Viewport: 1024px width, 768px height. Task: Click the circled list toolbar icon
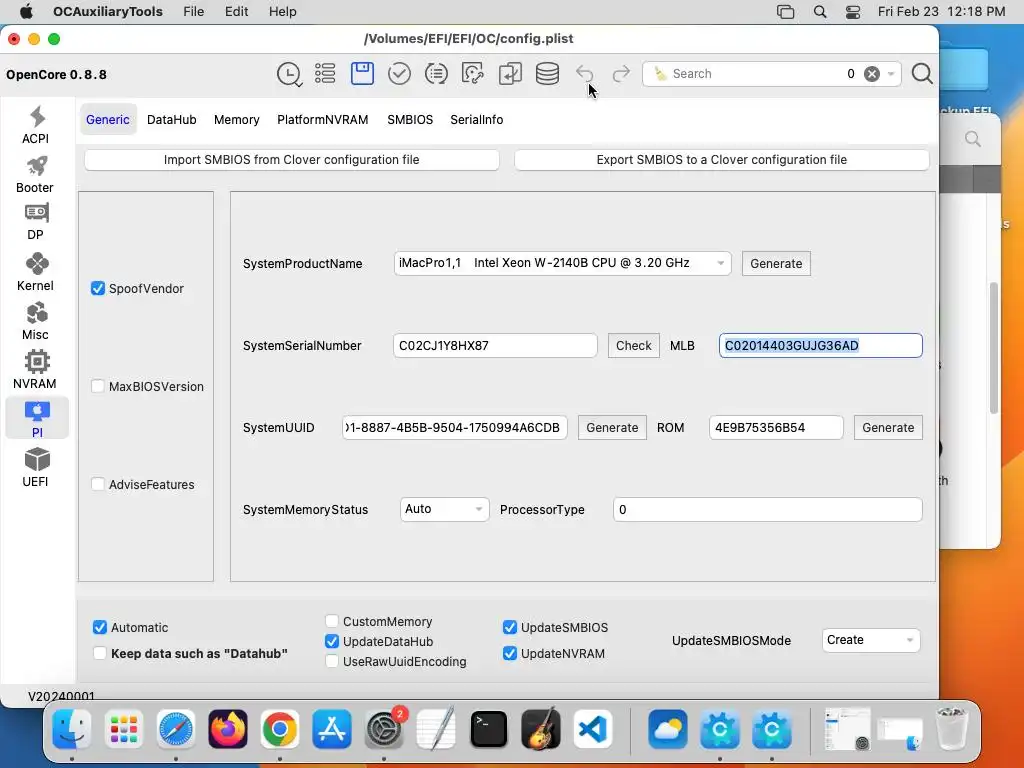coord(436,74)
